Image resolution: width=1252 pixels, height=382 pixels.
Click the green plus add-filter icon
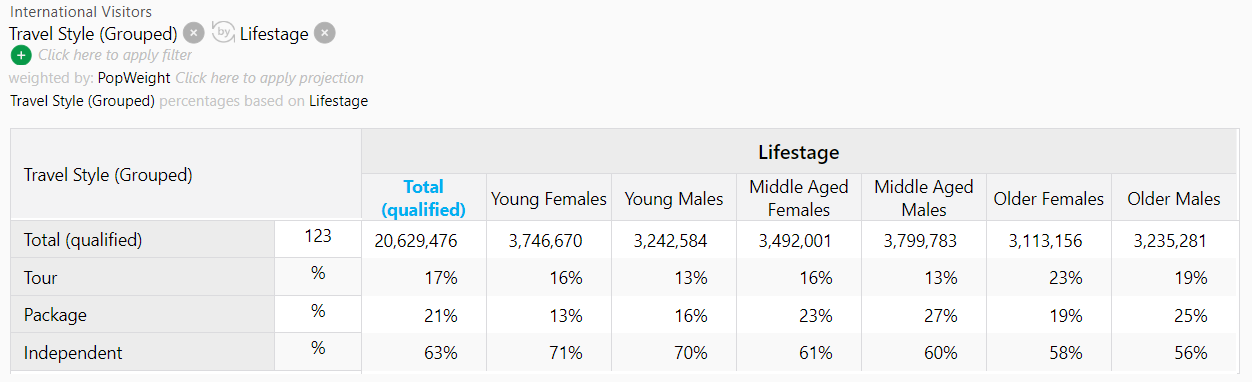click(x=21, y=55)
